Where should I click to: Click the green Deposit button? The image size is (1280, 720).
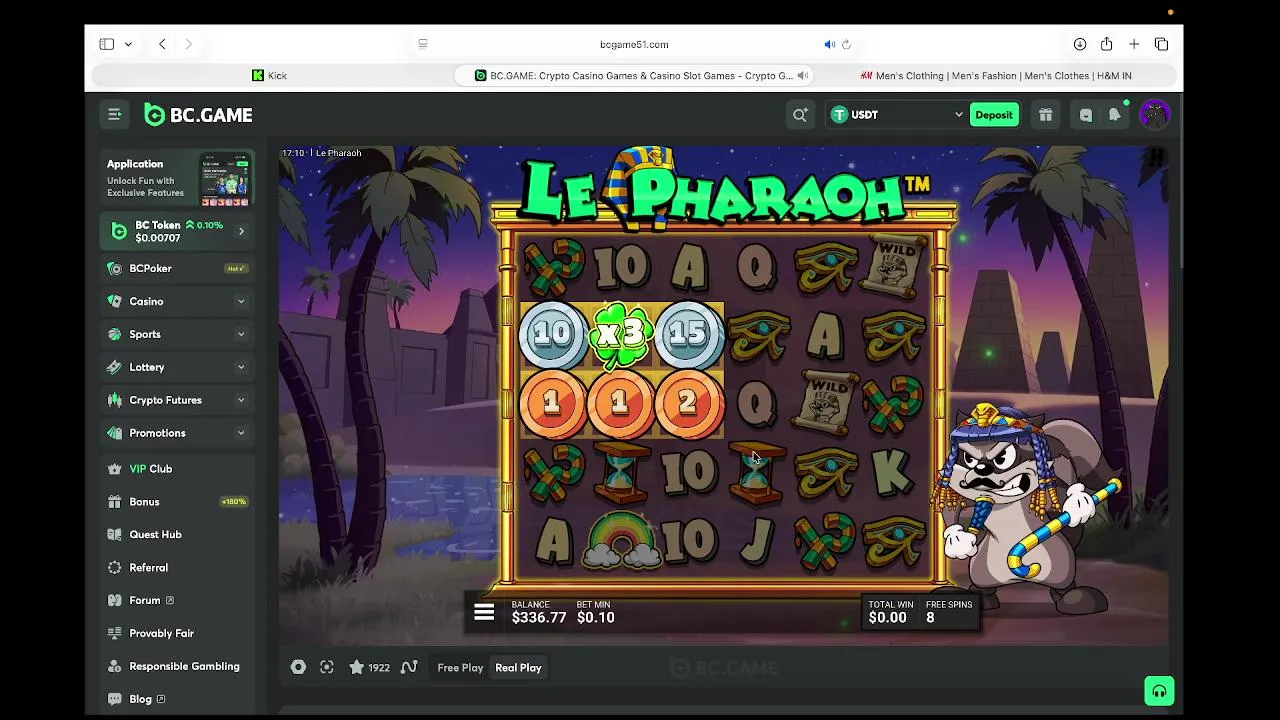pos(994,115)
